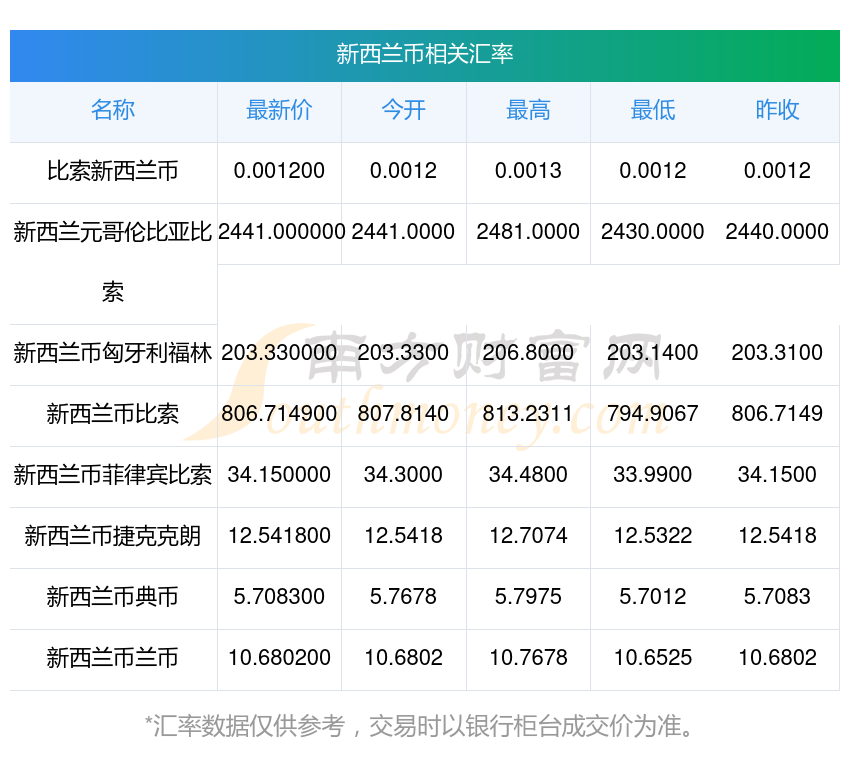Click the low value 203.1400
Screen dimensions: 850x757
point(653,353)
